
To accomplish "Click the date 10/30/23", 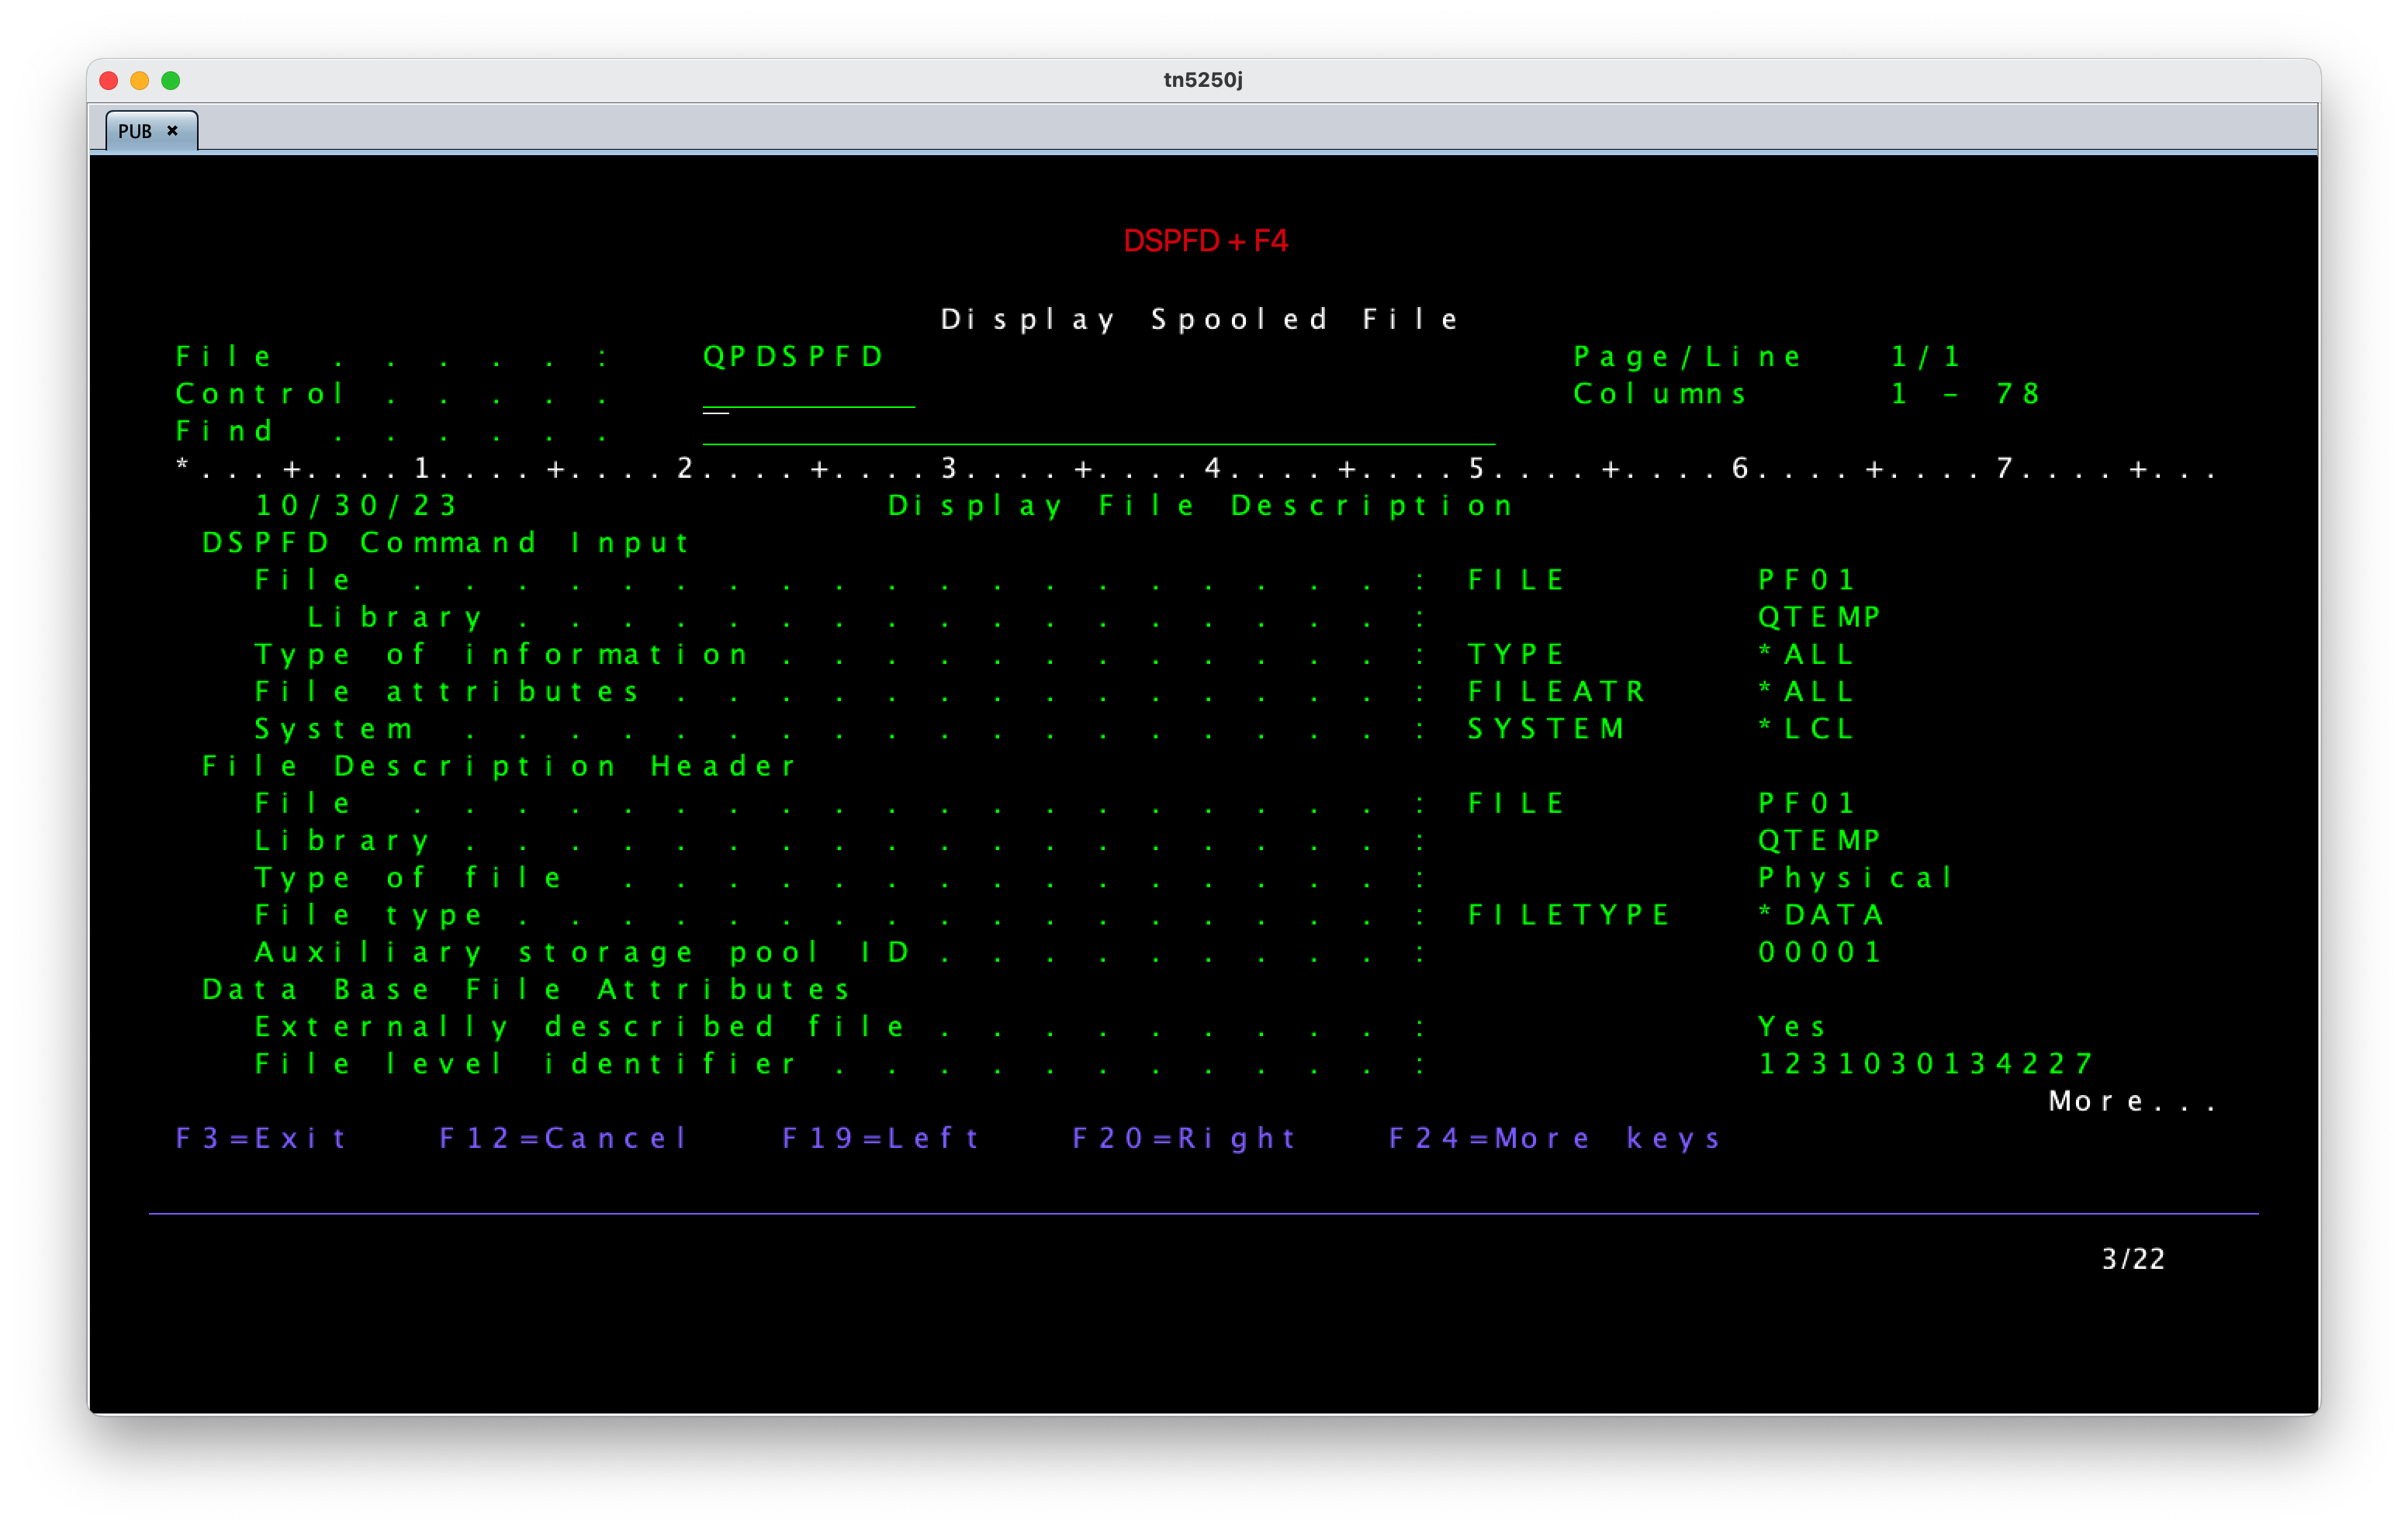I will coord(357,505).
